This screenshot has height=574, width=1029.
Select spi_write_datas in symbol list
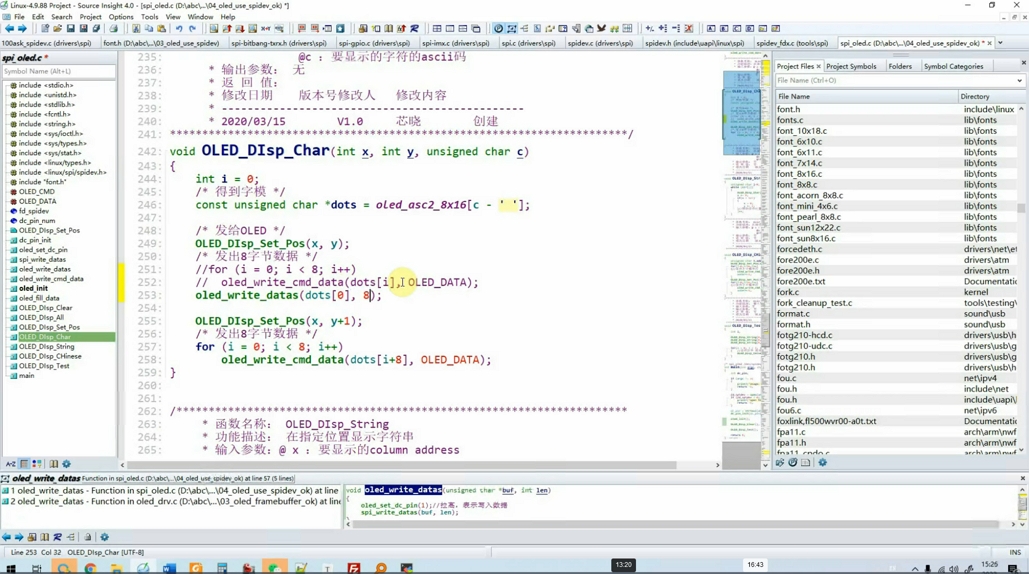42,259
